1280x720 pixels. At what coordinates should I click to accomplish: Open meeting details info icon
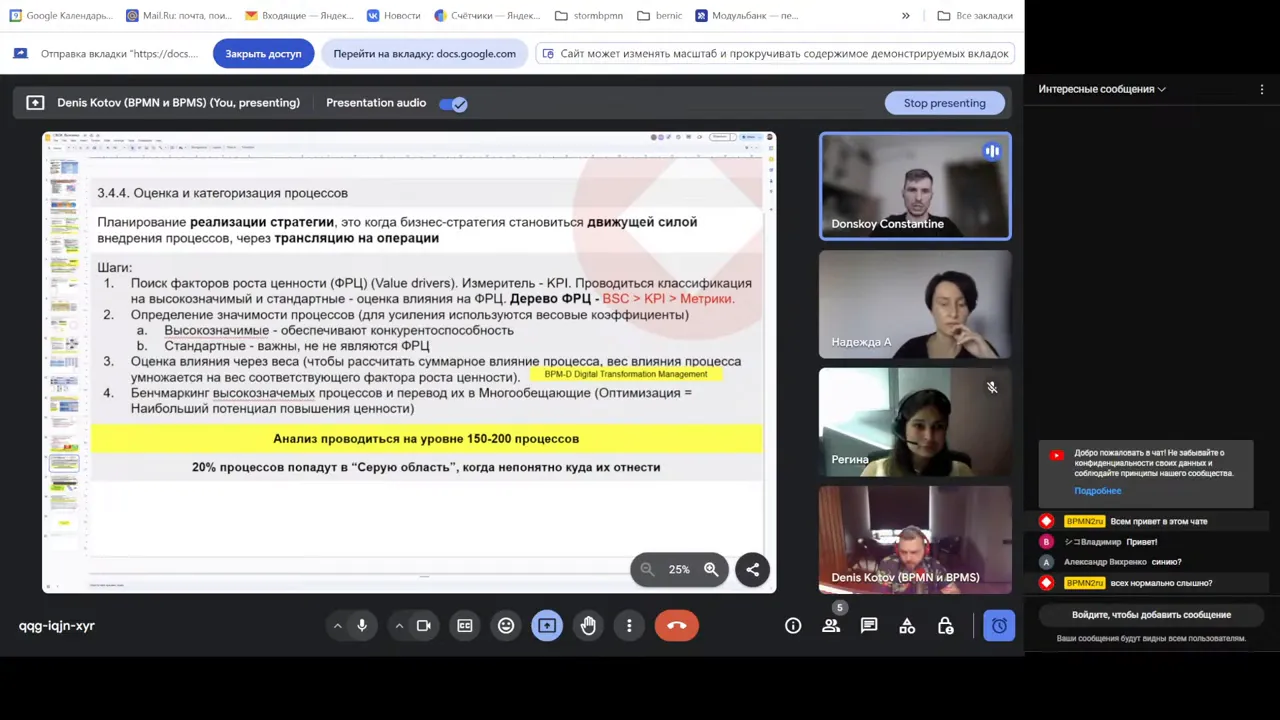pos(793,626)
